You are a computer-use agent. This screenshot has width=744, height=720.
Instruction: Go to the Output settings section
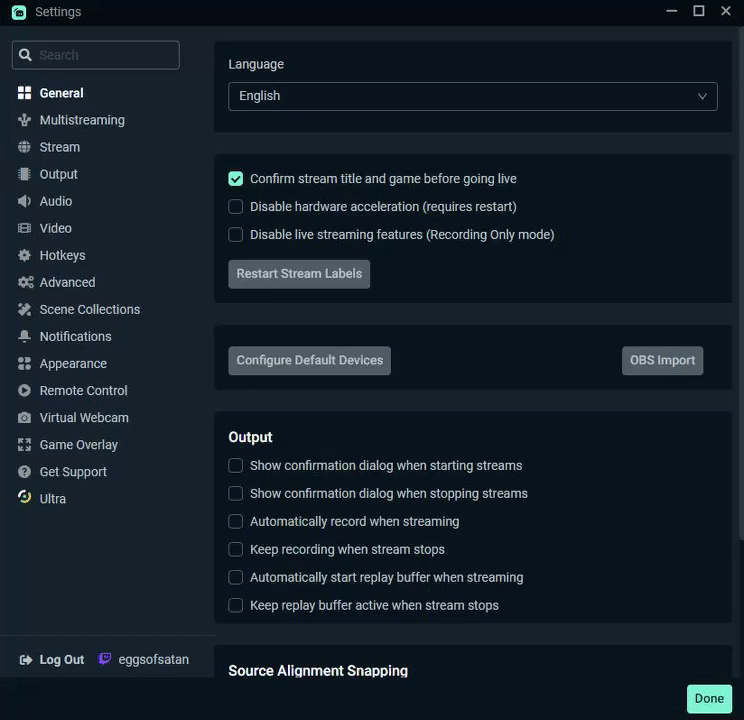point(58,174)
